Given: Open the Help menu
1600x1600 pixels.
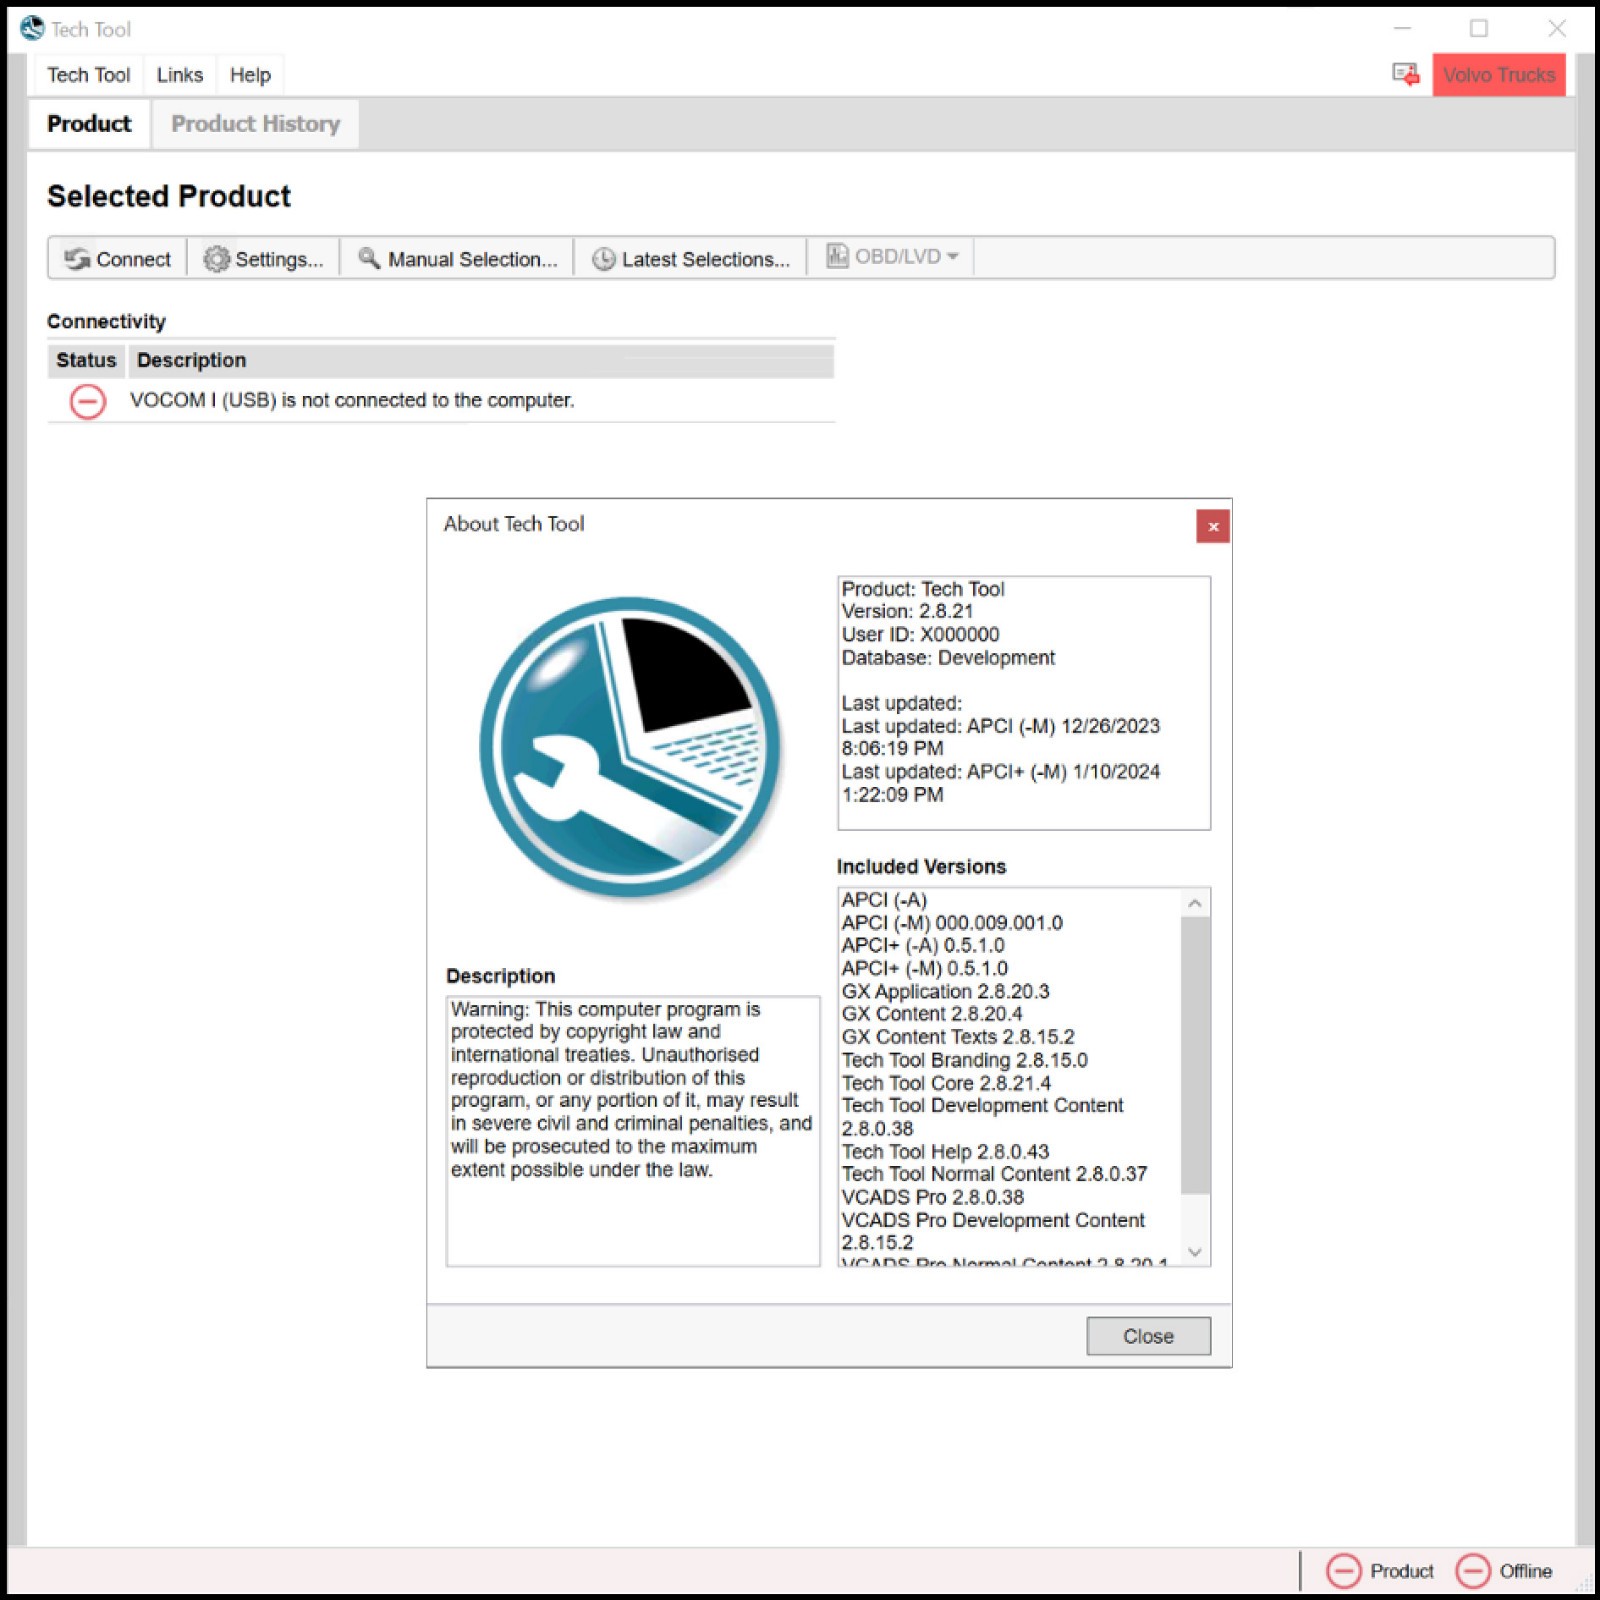Looking at the screenshot, I should [250, 75].
